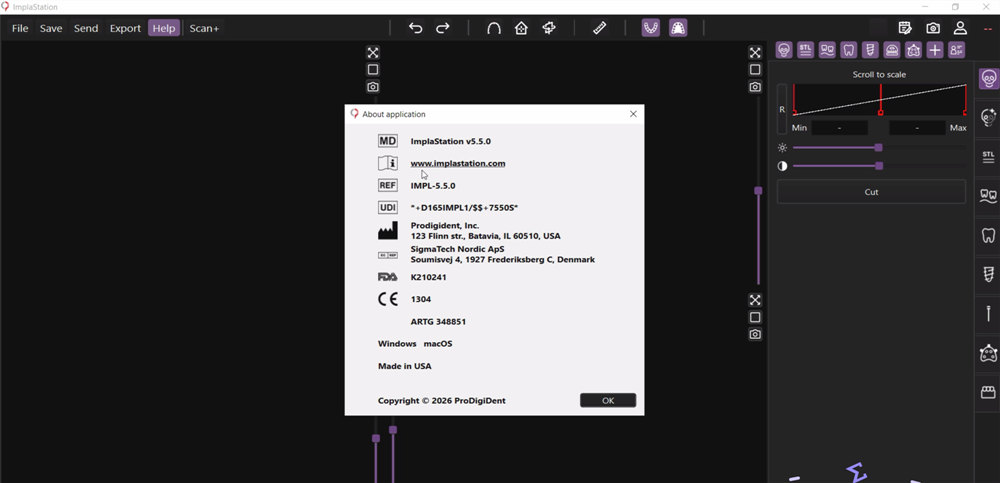Click the Scan+ menu item
The width and height of the screenshot is (1000, 483).
pos(204,28)
